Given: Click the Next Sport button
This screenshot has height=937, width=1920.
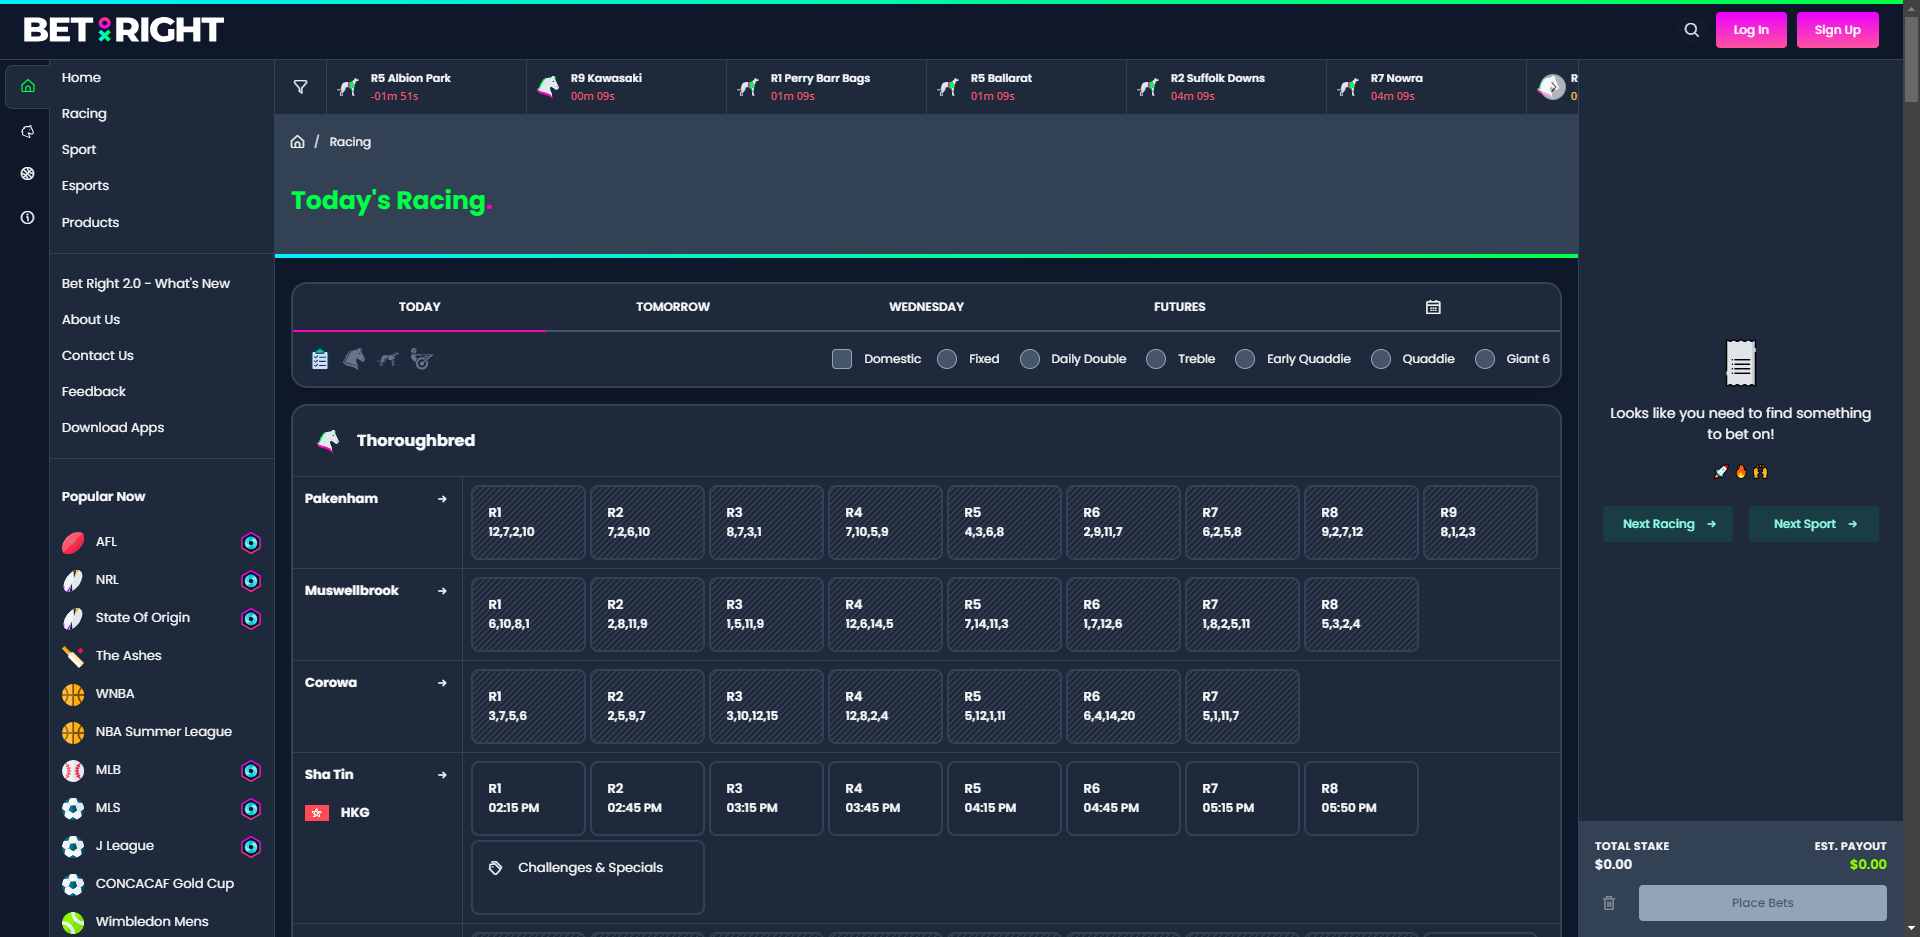Looking at the screenshot, I should click(1814, 524).
